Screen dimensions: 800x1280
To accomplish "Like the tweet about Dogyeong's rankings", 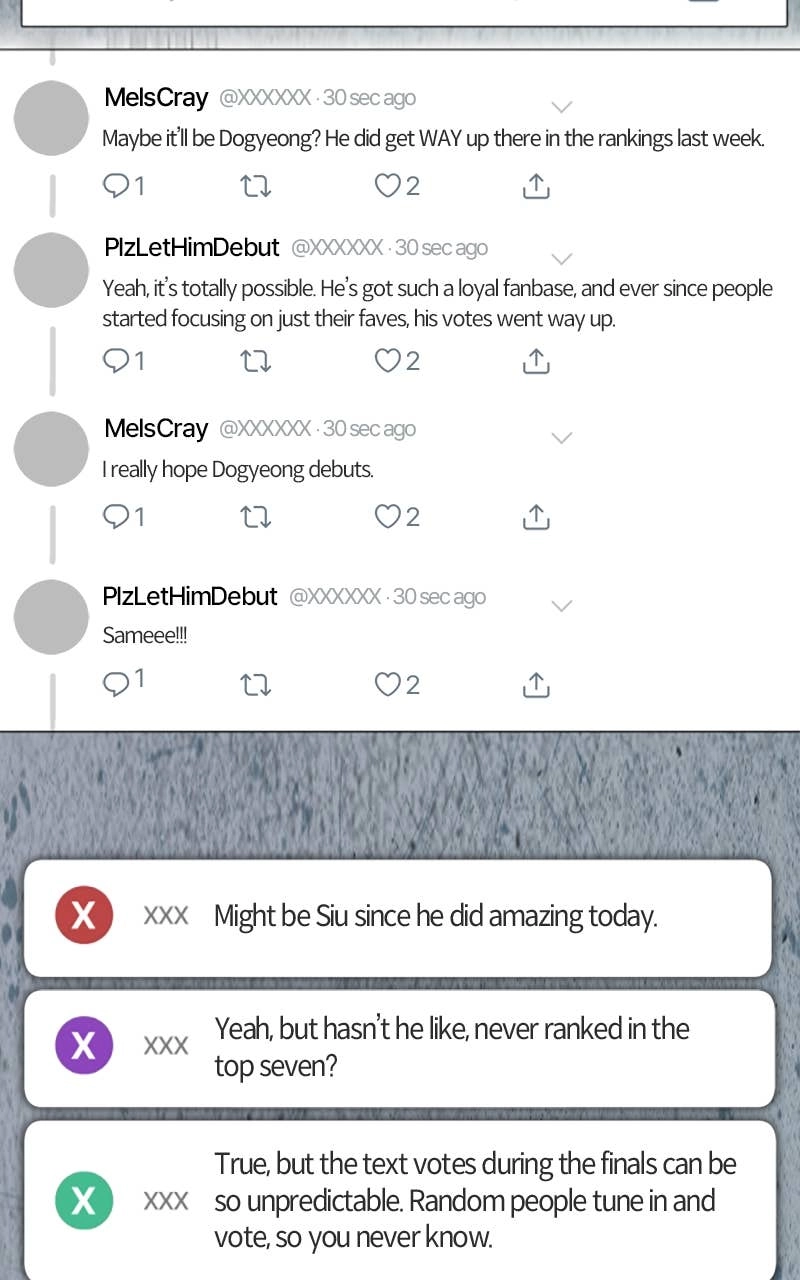I will [397, 186].
